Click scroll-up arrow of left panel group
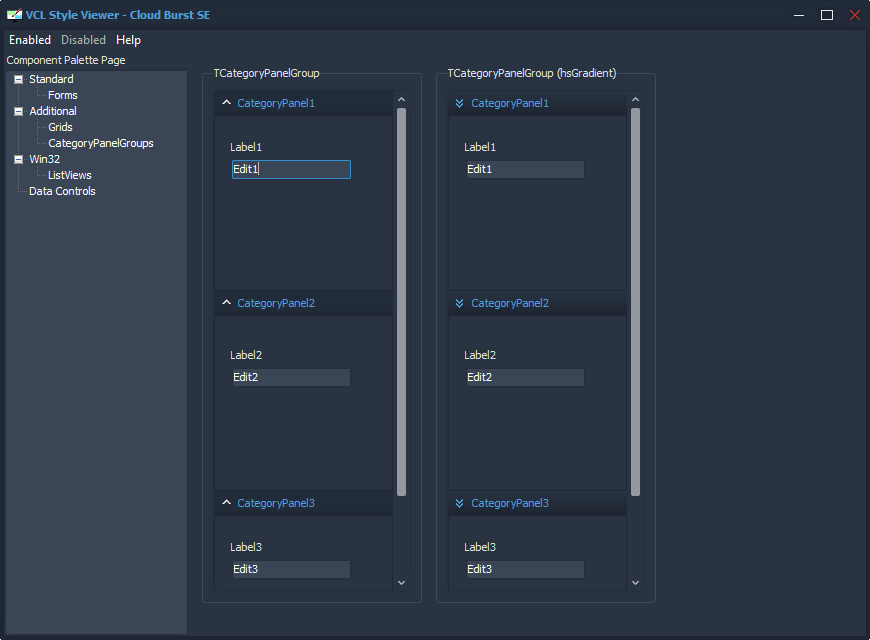The image size is (870, 640). click(402, 99)
